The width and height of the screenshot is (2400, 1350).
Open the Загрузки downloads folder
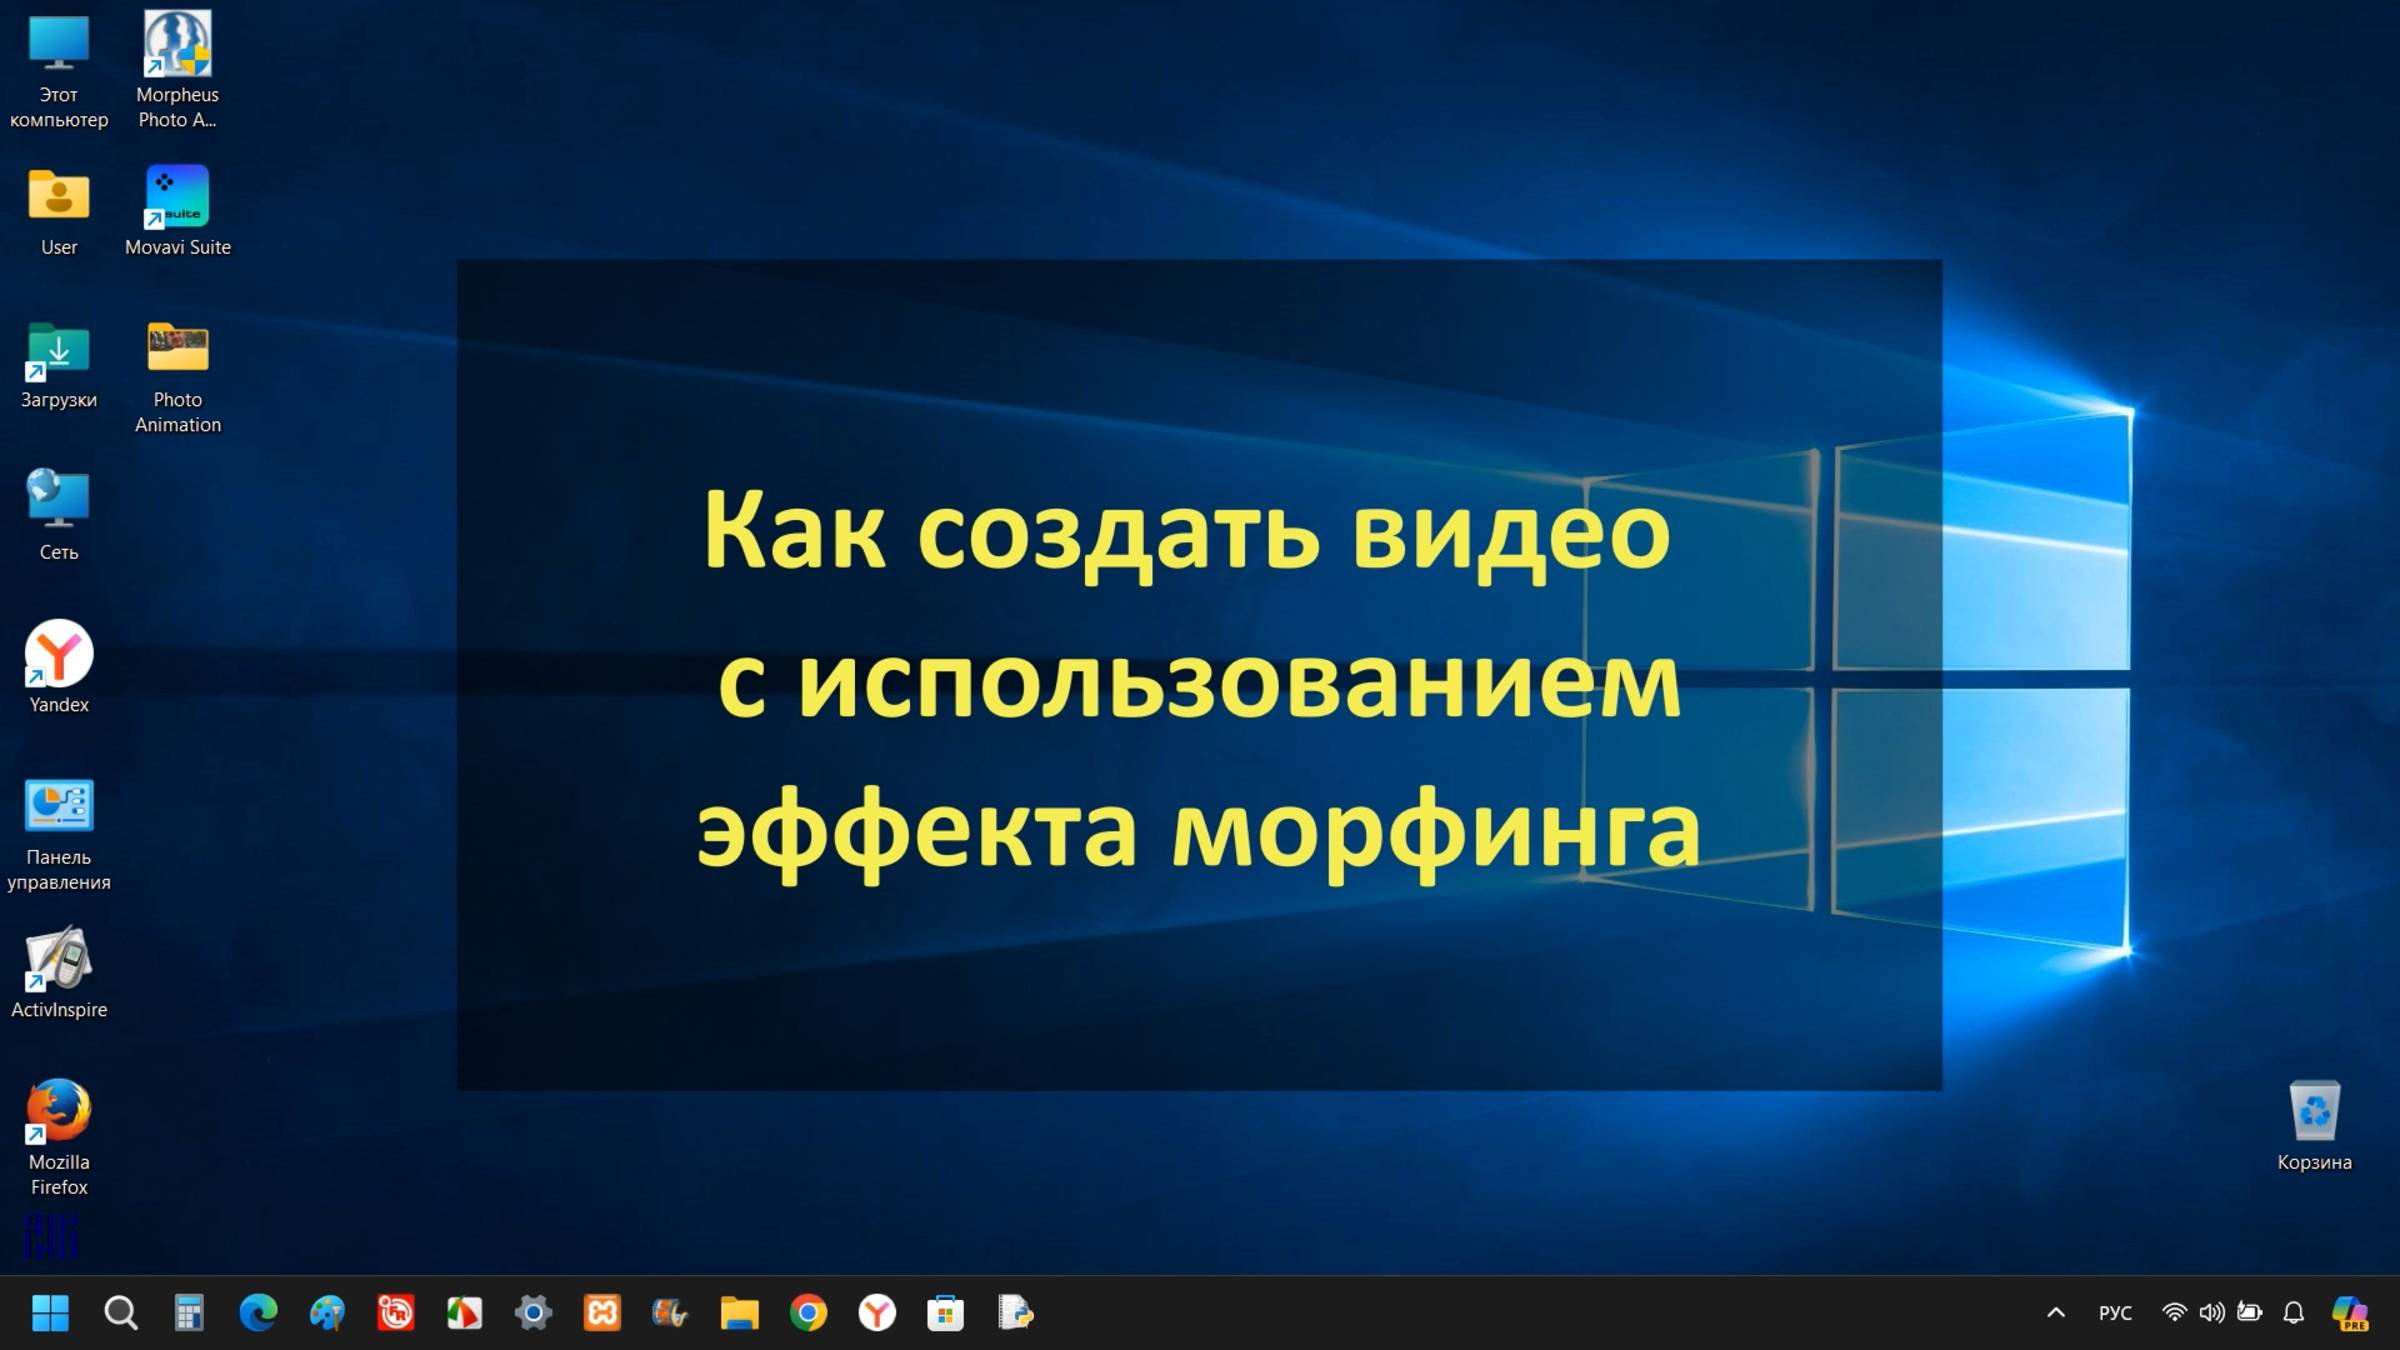tap(58, 352)
